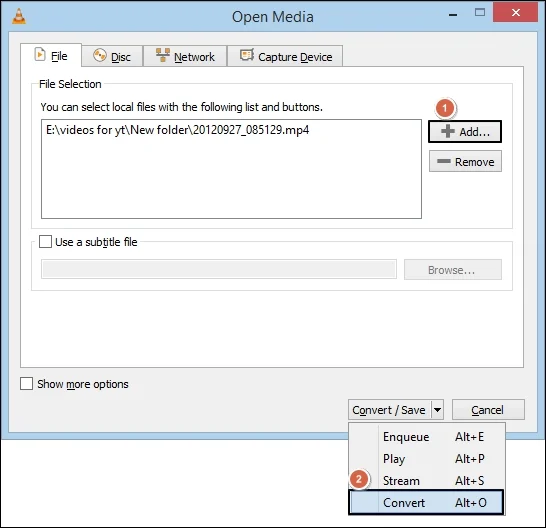Choose Play from the dropdown menu
Viewport: 546px width, 528px height.
(427, 459)
